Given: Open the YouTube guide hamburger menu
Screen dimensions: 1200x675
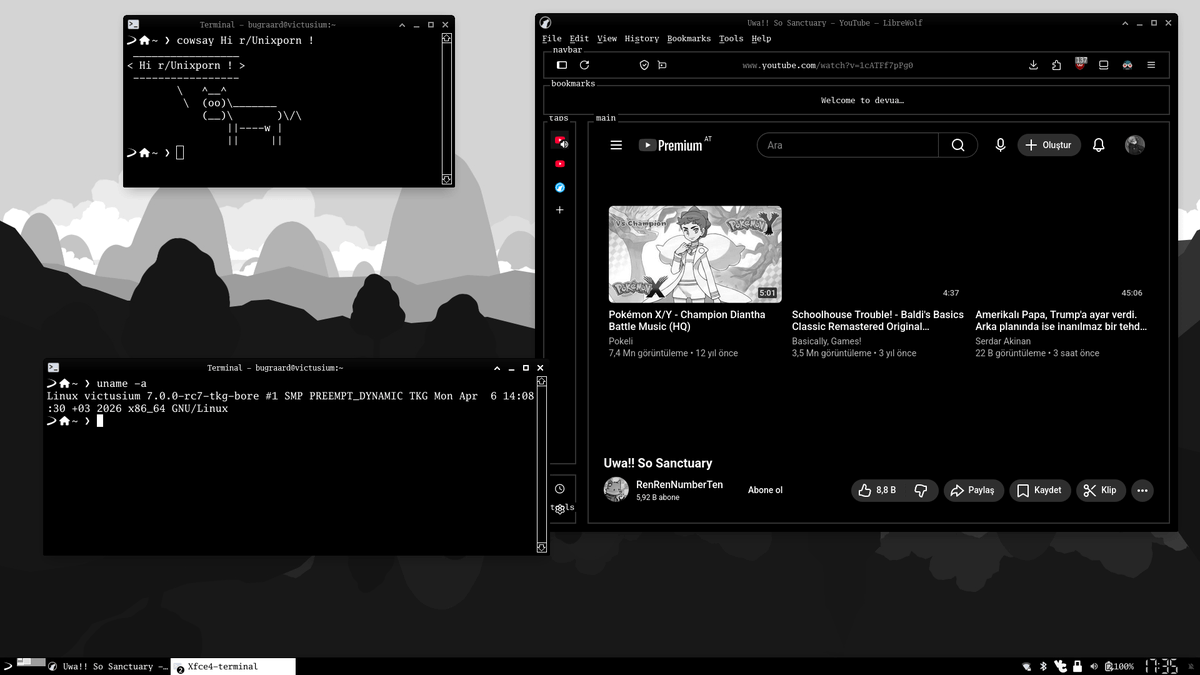Looking at the screenshot, I should pos(618,144).
